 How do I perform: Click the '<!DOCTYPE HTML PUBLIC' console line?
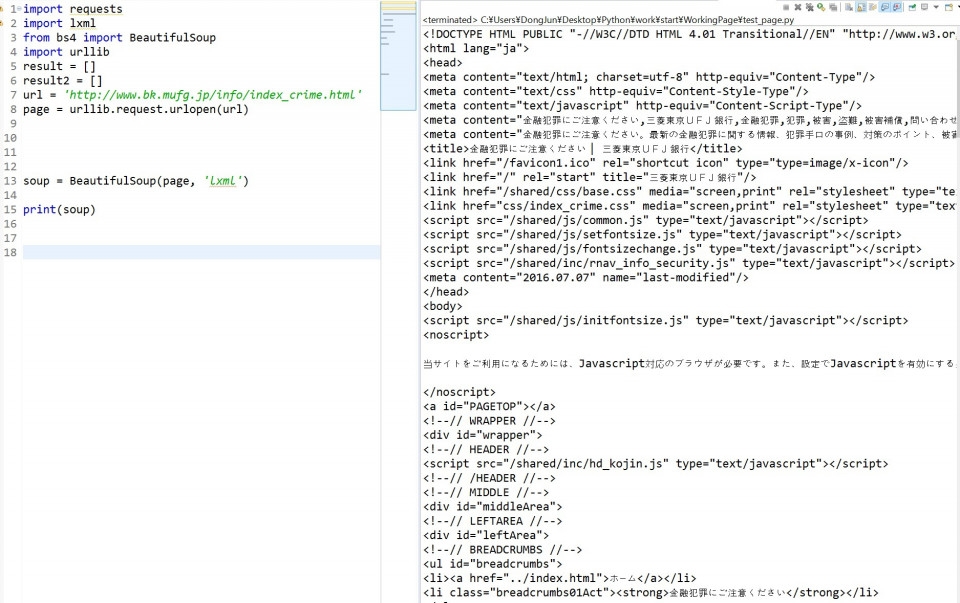(689, 34)
